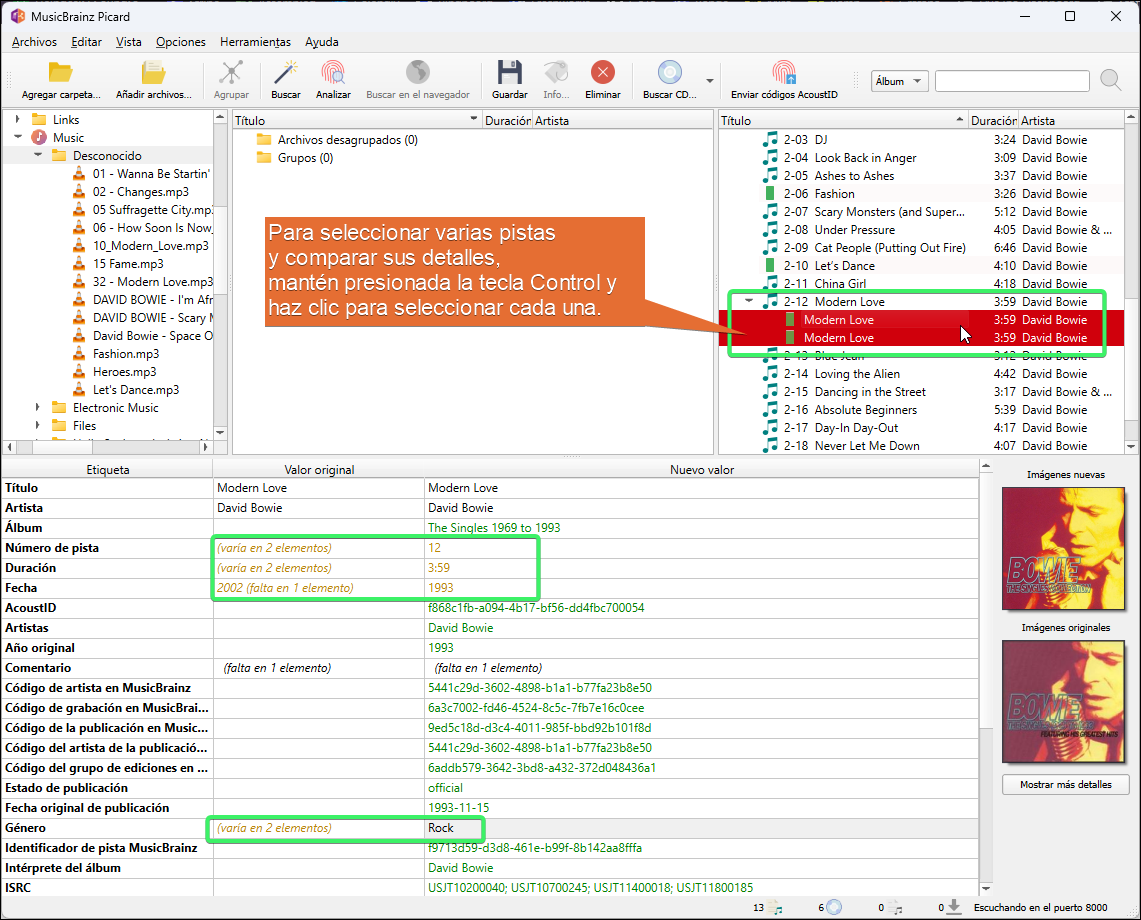Click the Buscar magic wand icon
The image size is (1141, 920).
coord(285,73)
